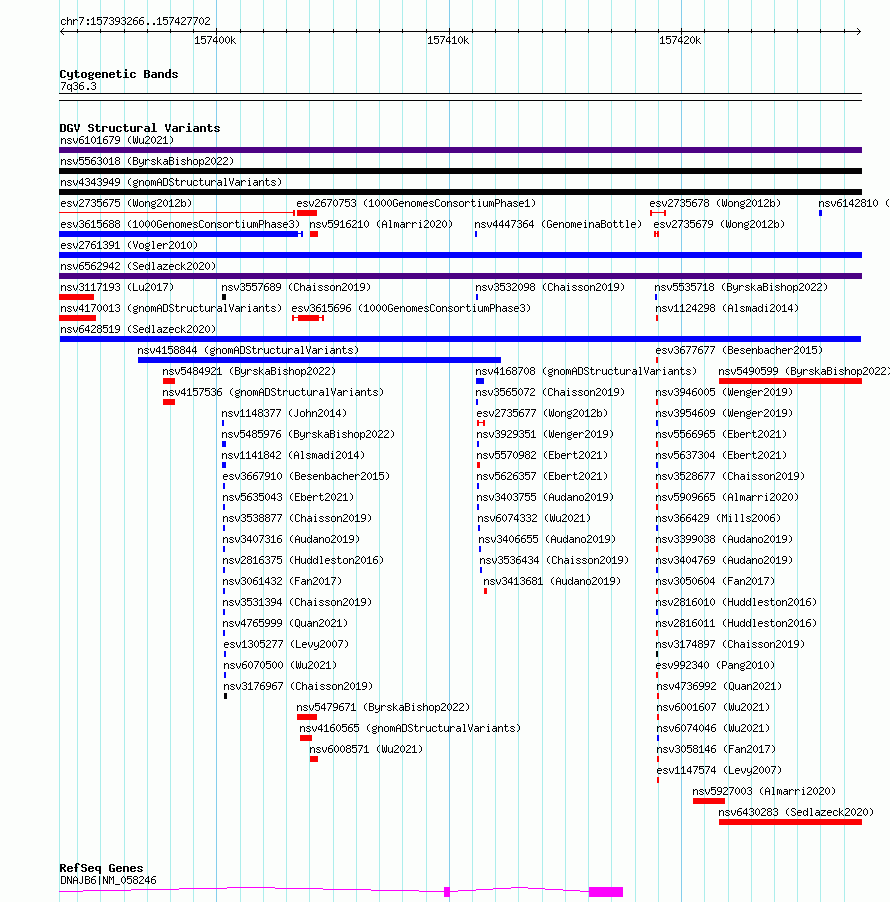The width and height of the screenshot is (890, 902).
Task: Open nsv3565072 (Chaisson2019) variant
Action: 551,392
